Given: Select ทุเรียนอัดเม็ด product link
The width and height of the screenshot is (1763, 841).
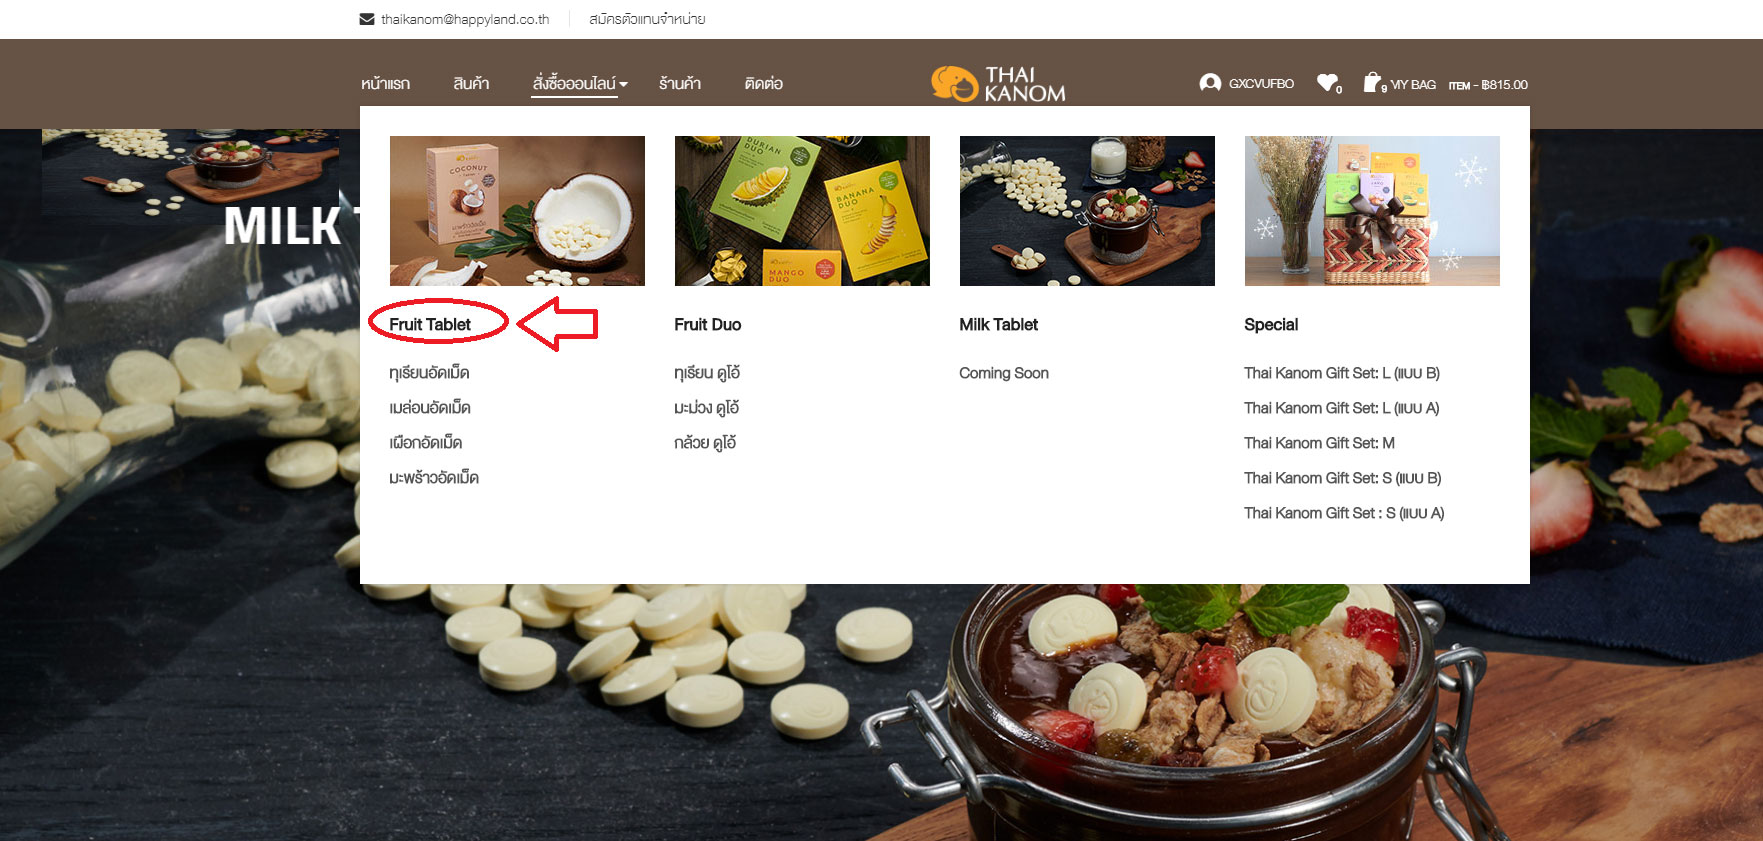Looking at the screenshot, I should click(429, 373).
